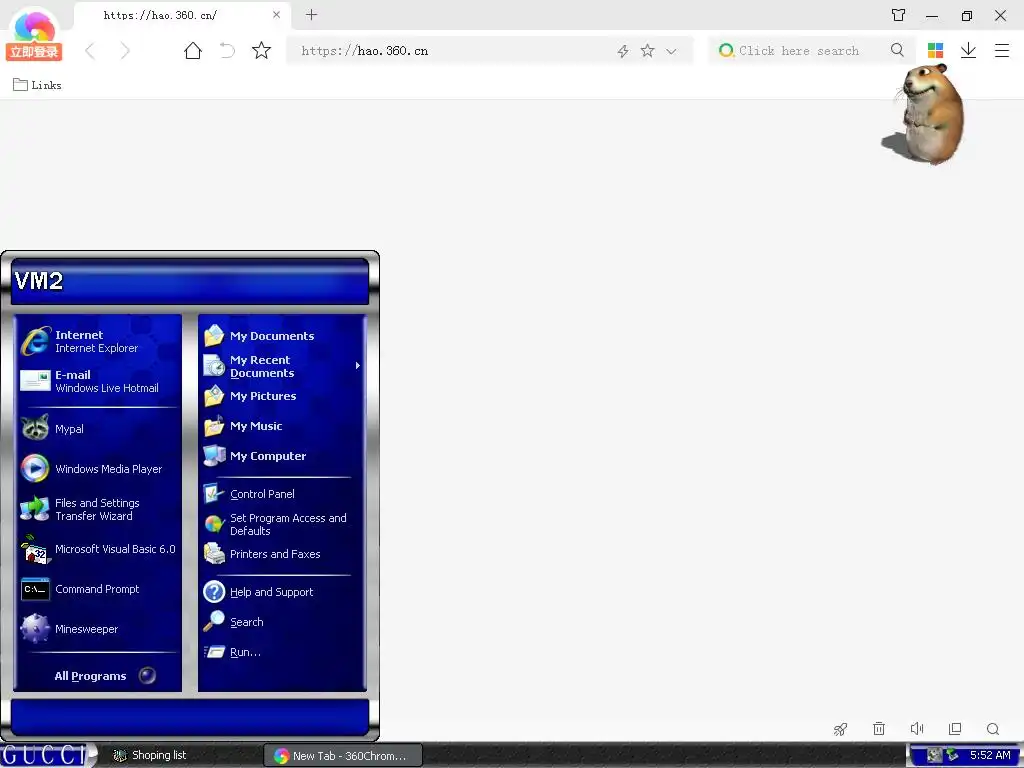Launch Mypal from Start menu
Image resolution: width=1024 pixels, height=768 pixels.
pyautogui.click(x=98, y=428)
